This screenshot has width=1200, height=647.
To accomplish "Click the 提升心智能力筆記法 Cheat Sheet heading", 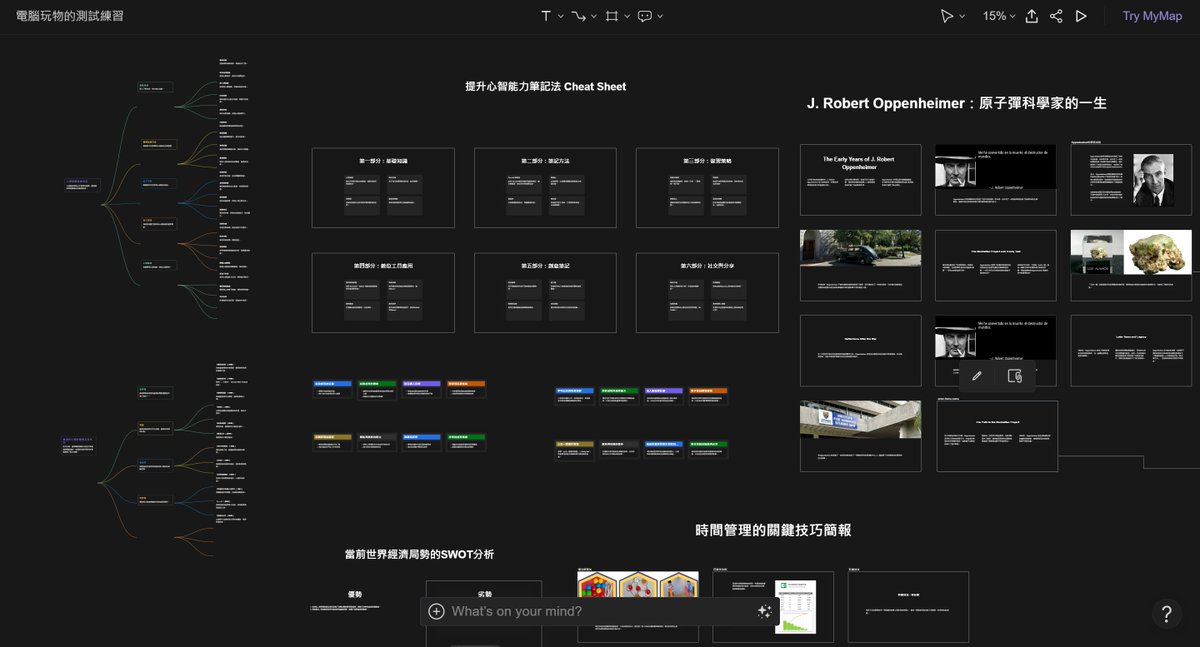I will [545, 87].
